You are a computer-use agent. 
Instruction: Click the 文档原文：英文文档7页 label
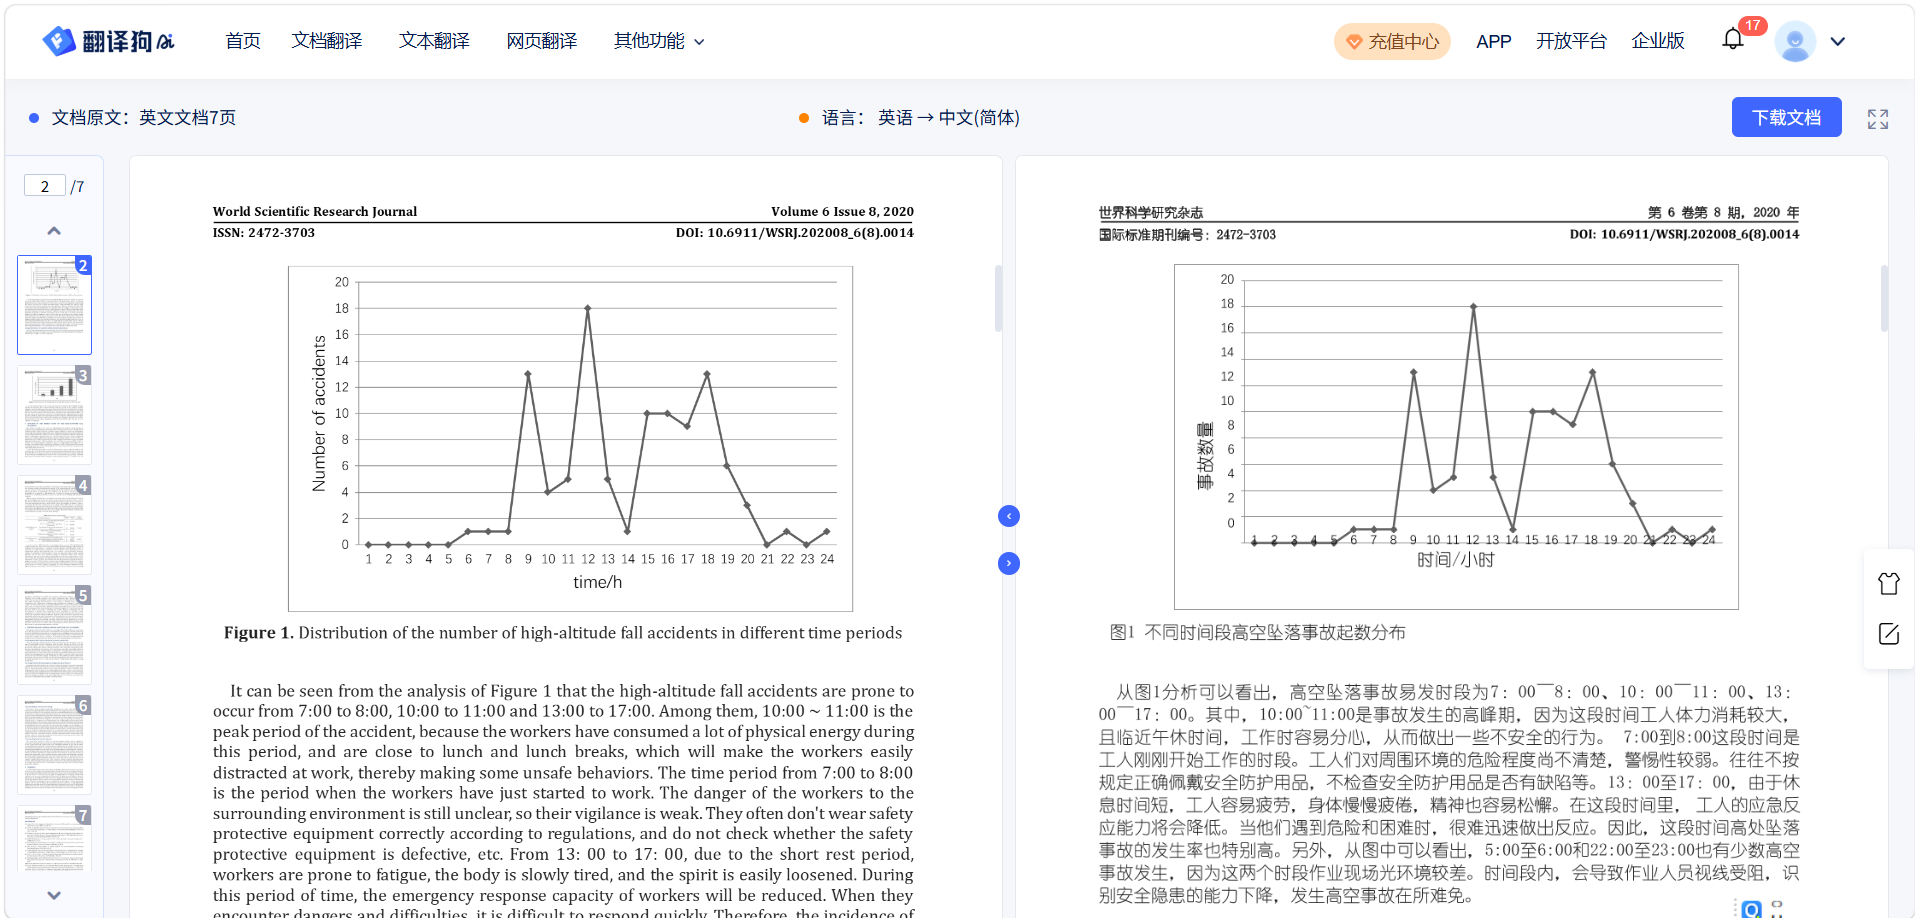pyautogui.click(x=144, y=118)
